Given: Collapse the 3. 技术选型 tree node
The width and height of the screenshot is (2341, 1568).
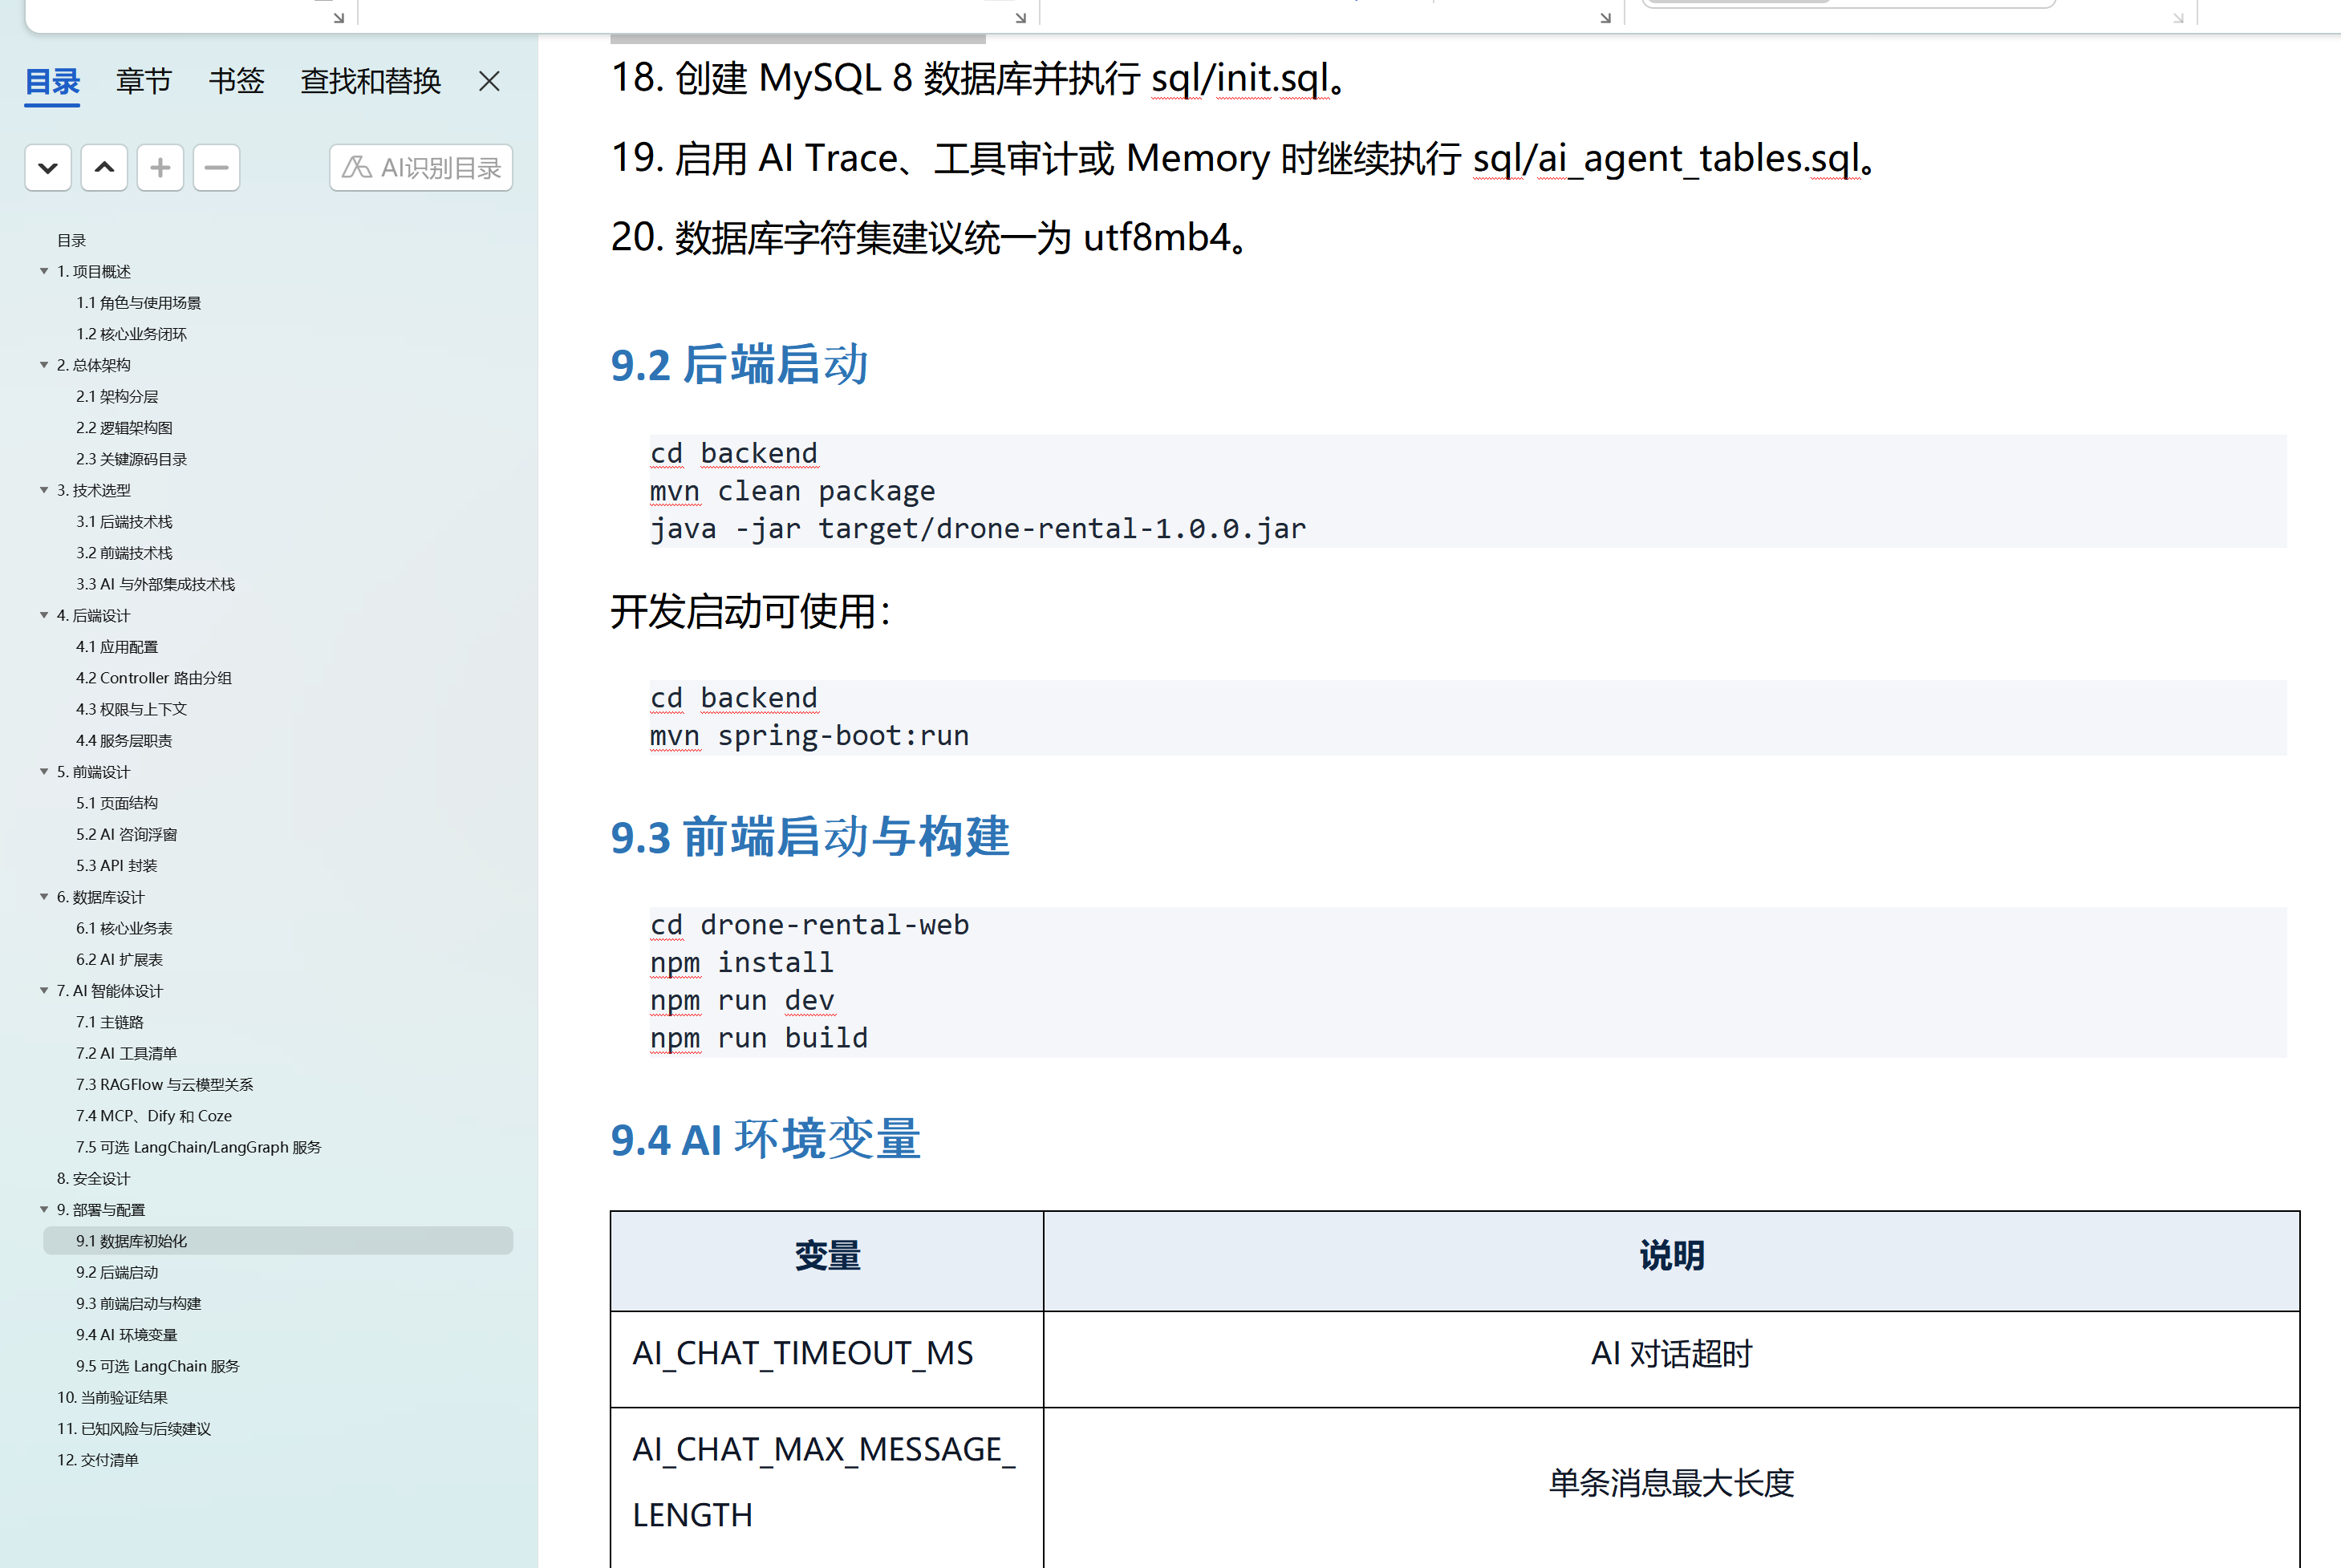Looking at the screenshot, I should [x=44, y=490].
